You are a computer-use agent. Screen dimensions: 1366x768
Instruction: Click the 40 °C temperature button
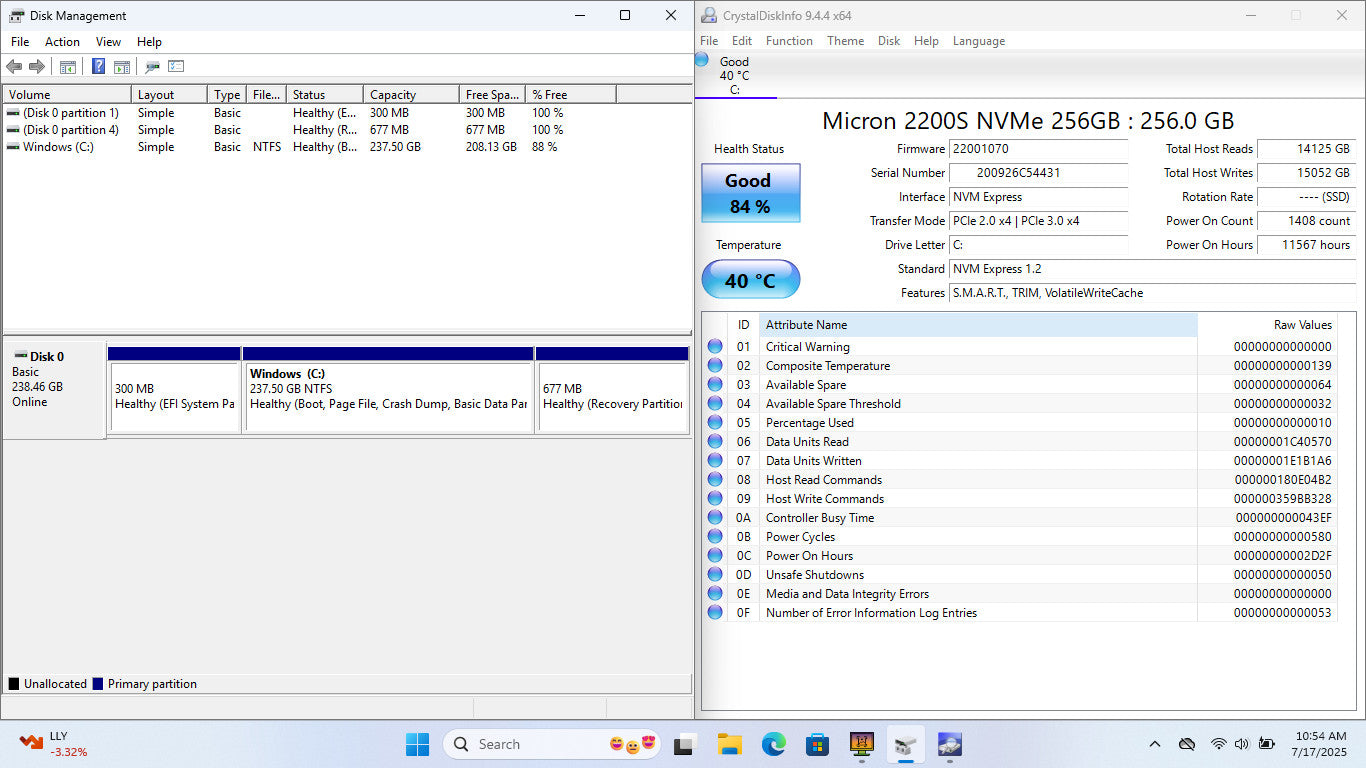pyautogui.click(x=750, y=280)
